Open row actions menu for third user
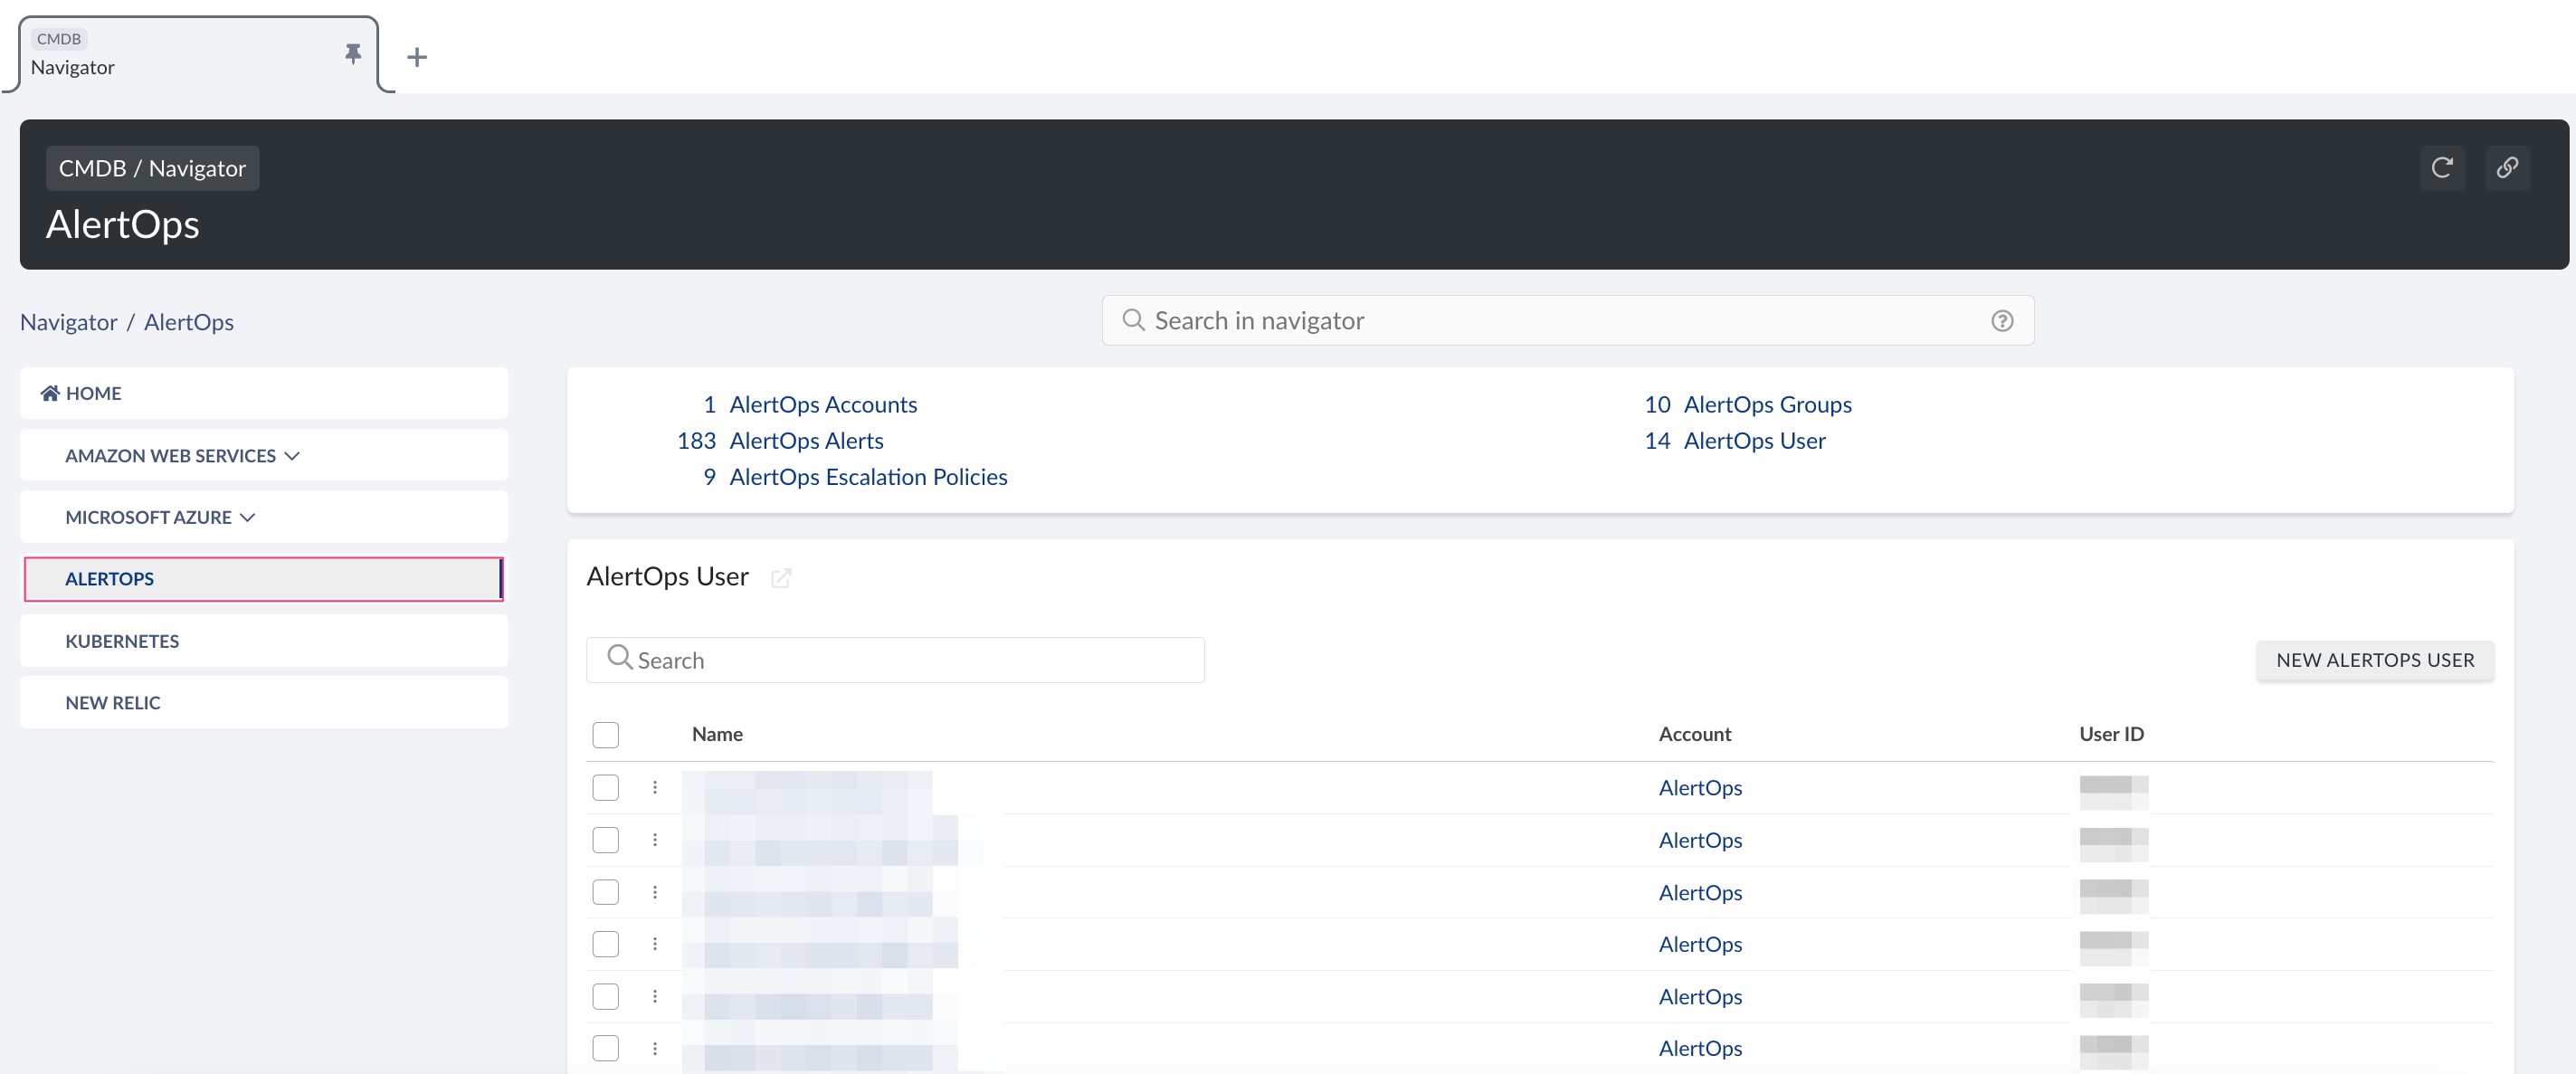The image size is (2576, 1074). [655, 892]
